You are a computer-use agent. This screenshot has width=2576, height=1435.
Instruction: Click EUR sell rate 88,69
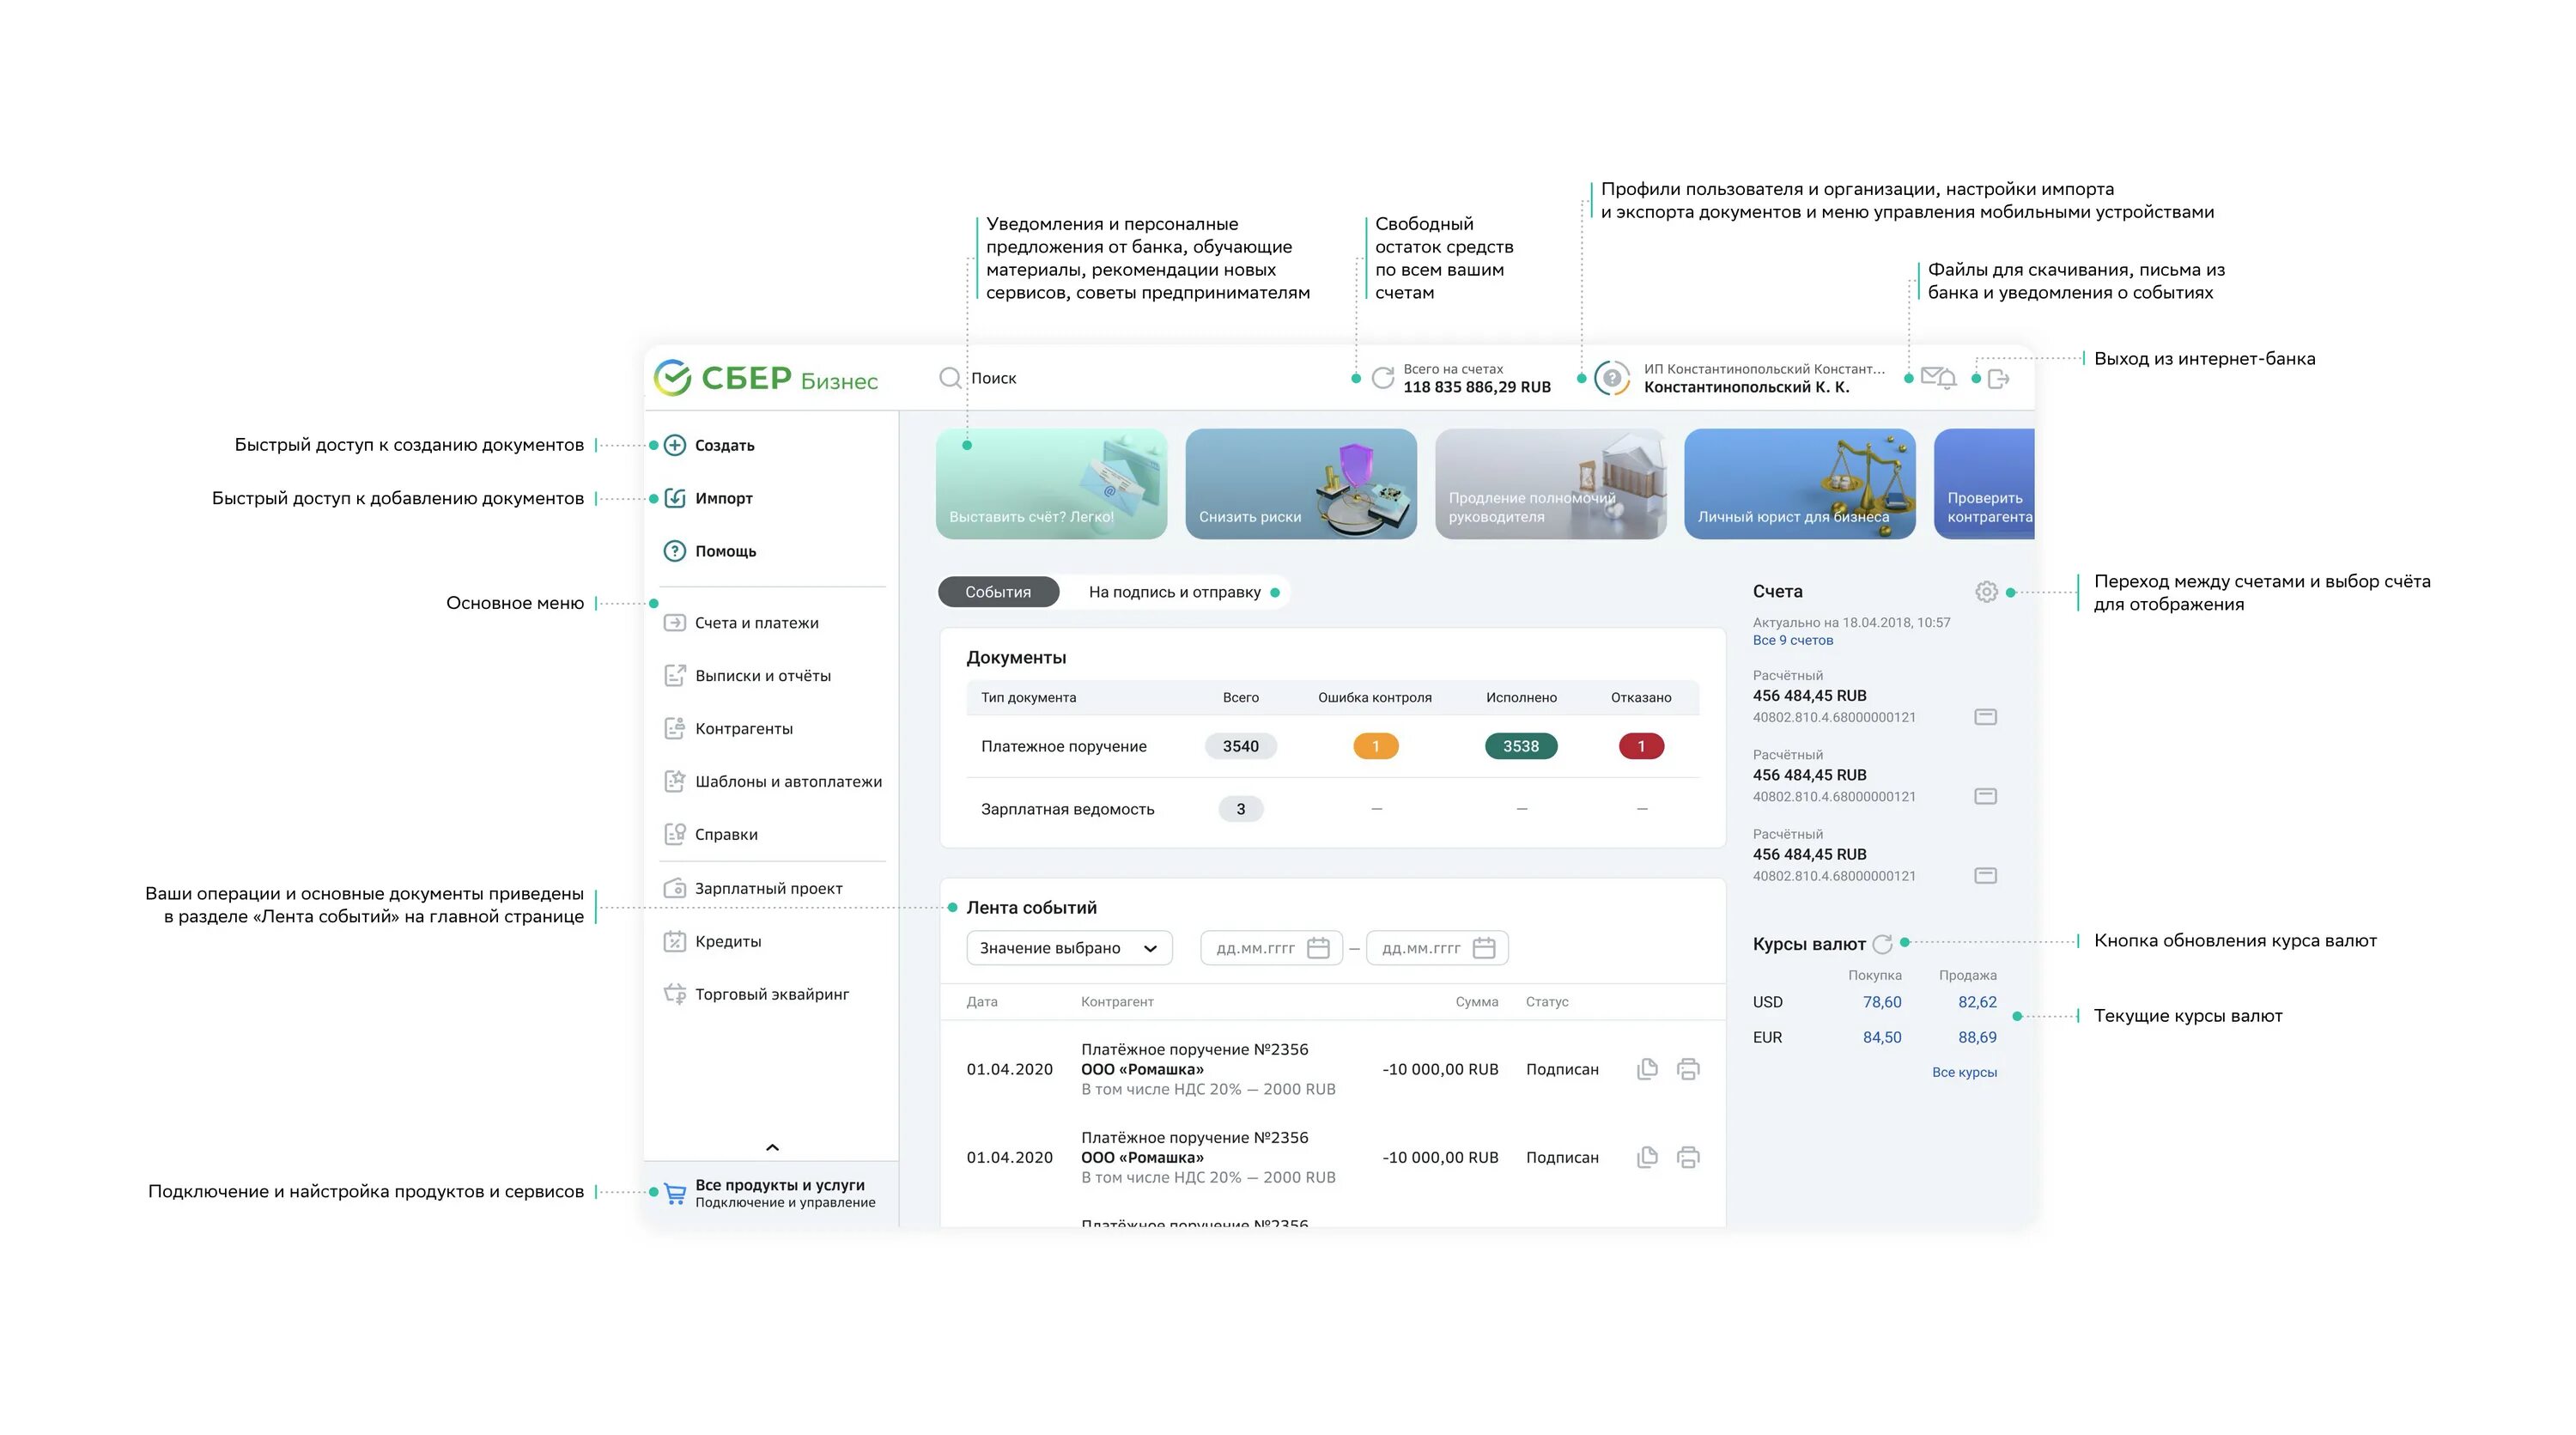[x=1977, y=1037]
